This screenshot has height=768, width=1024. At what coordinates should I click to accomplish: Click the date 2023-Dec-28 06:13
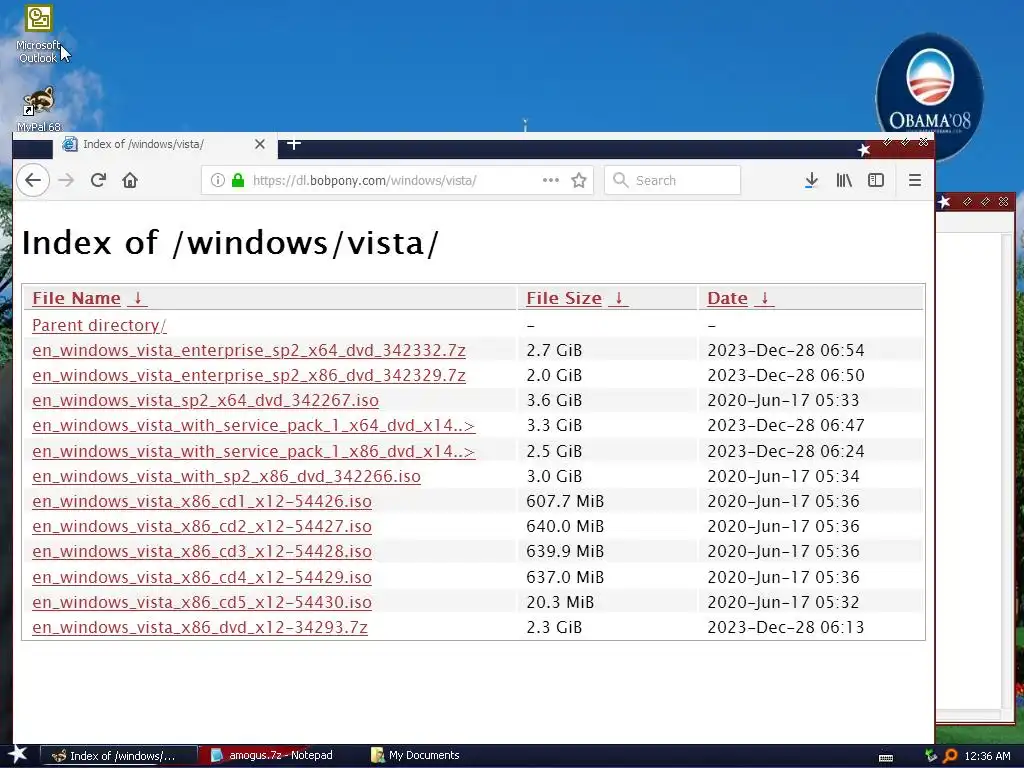click(x=786, y=628)
